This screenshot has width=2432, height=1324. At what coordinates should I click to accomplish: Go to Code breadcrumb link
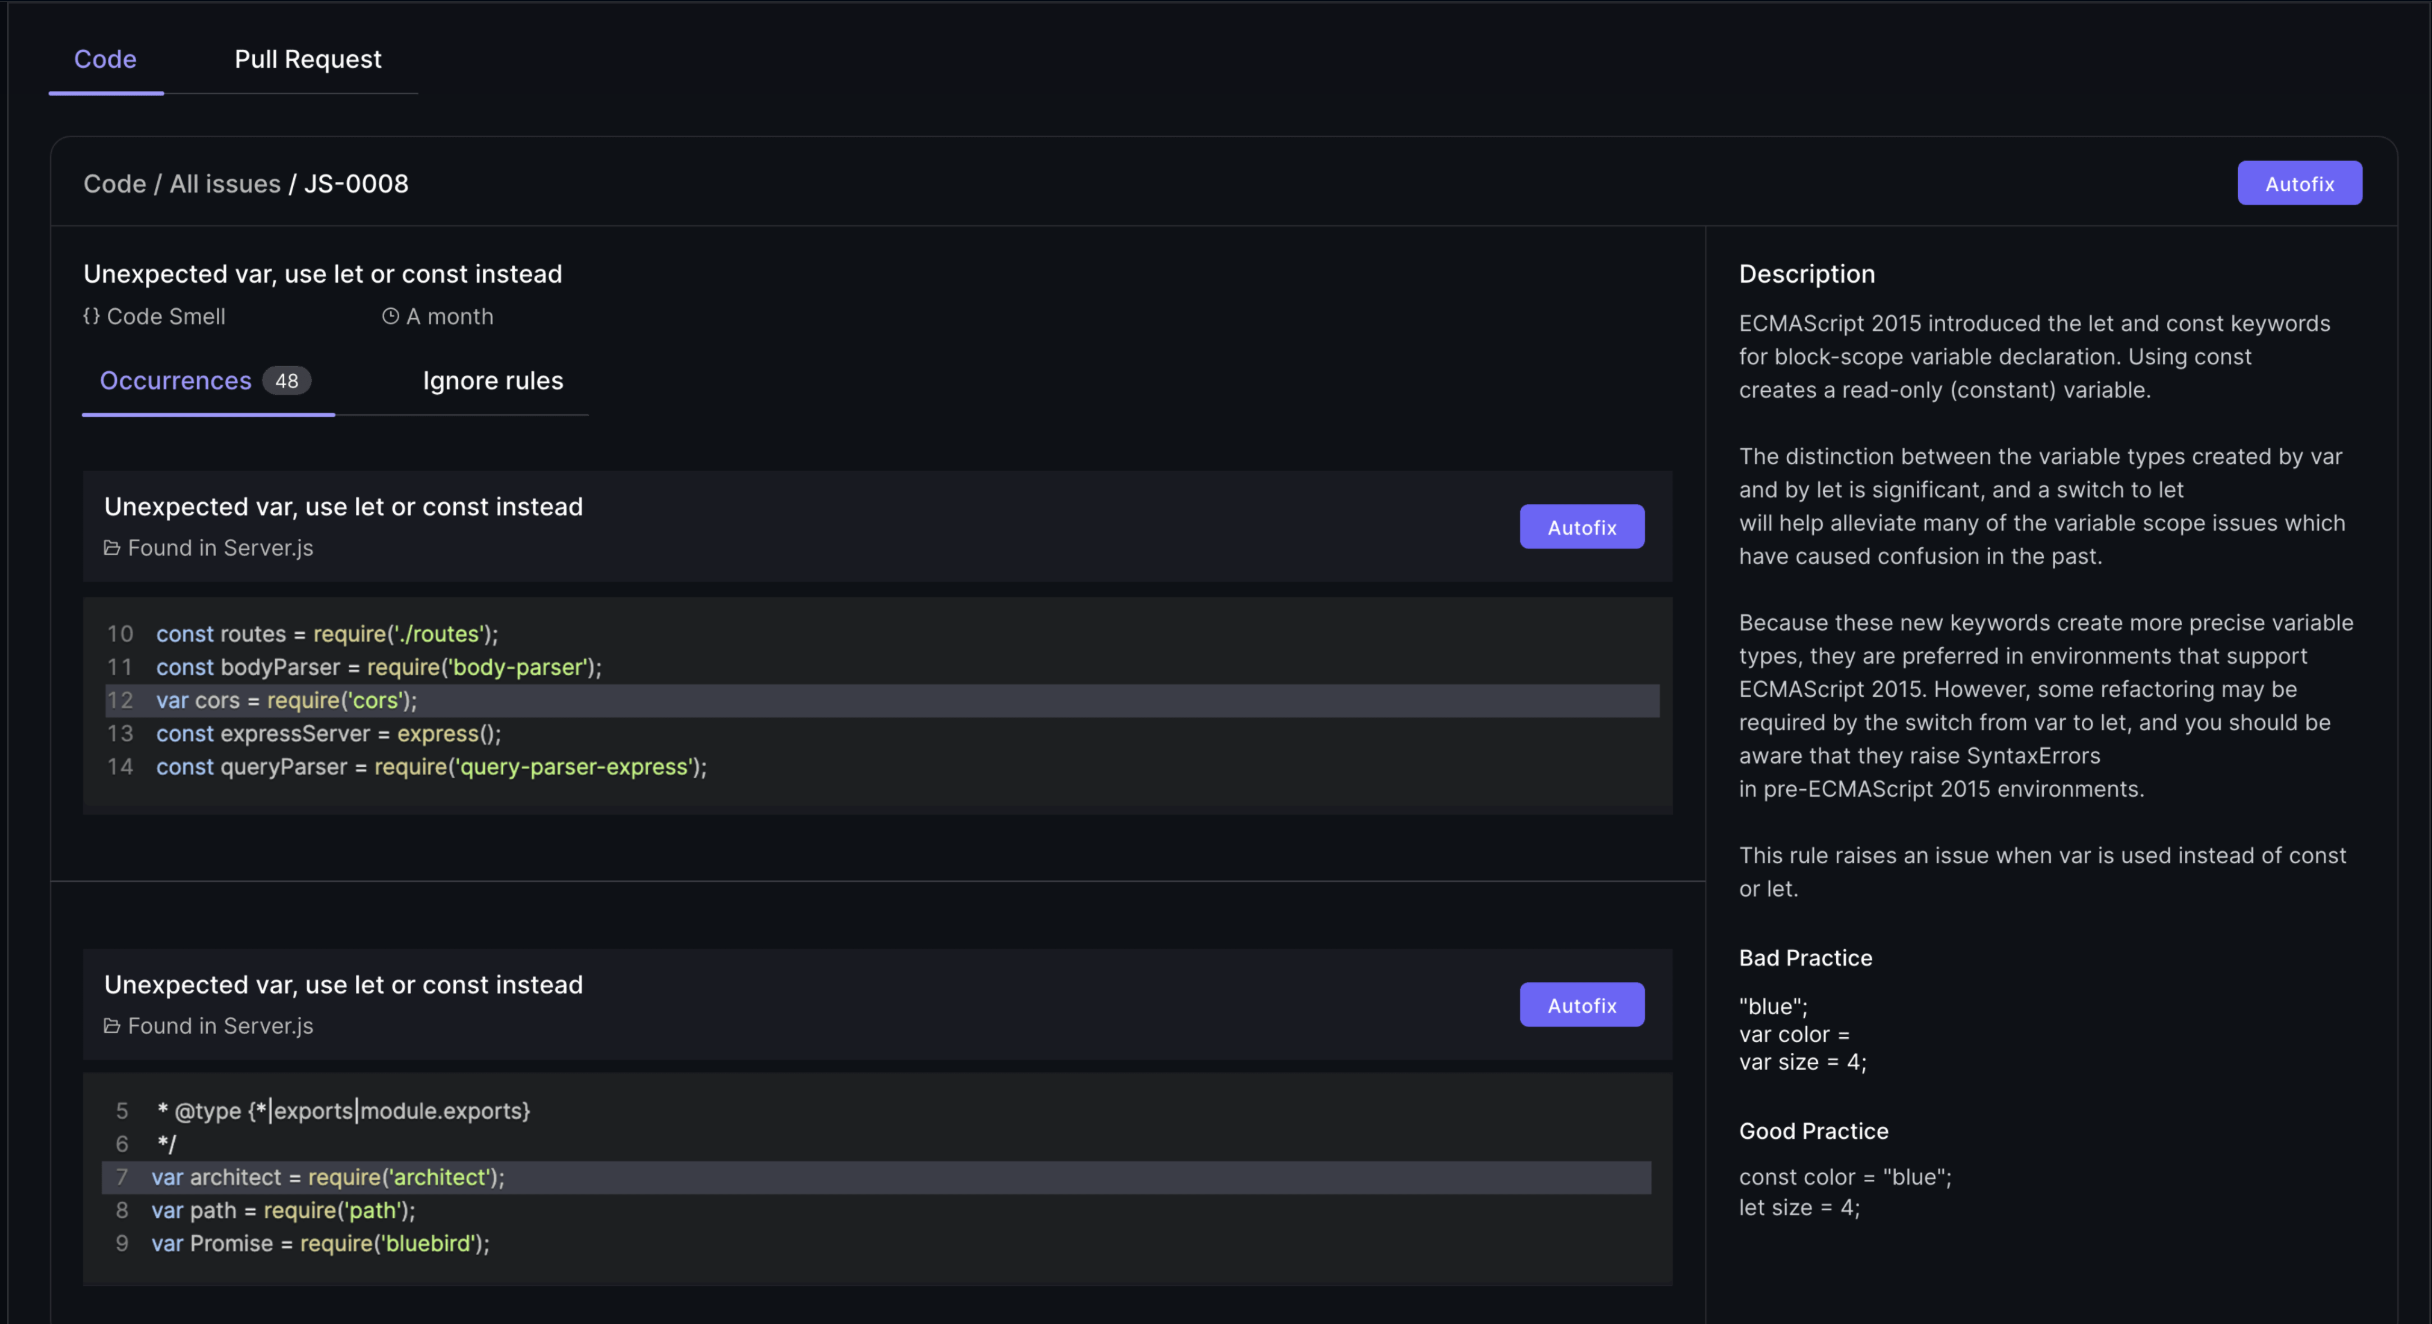(115, 184)
